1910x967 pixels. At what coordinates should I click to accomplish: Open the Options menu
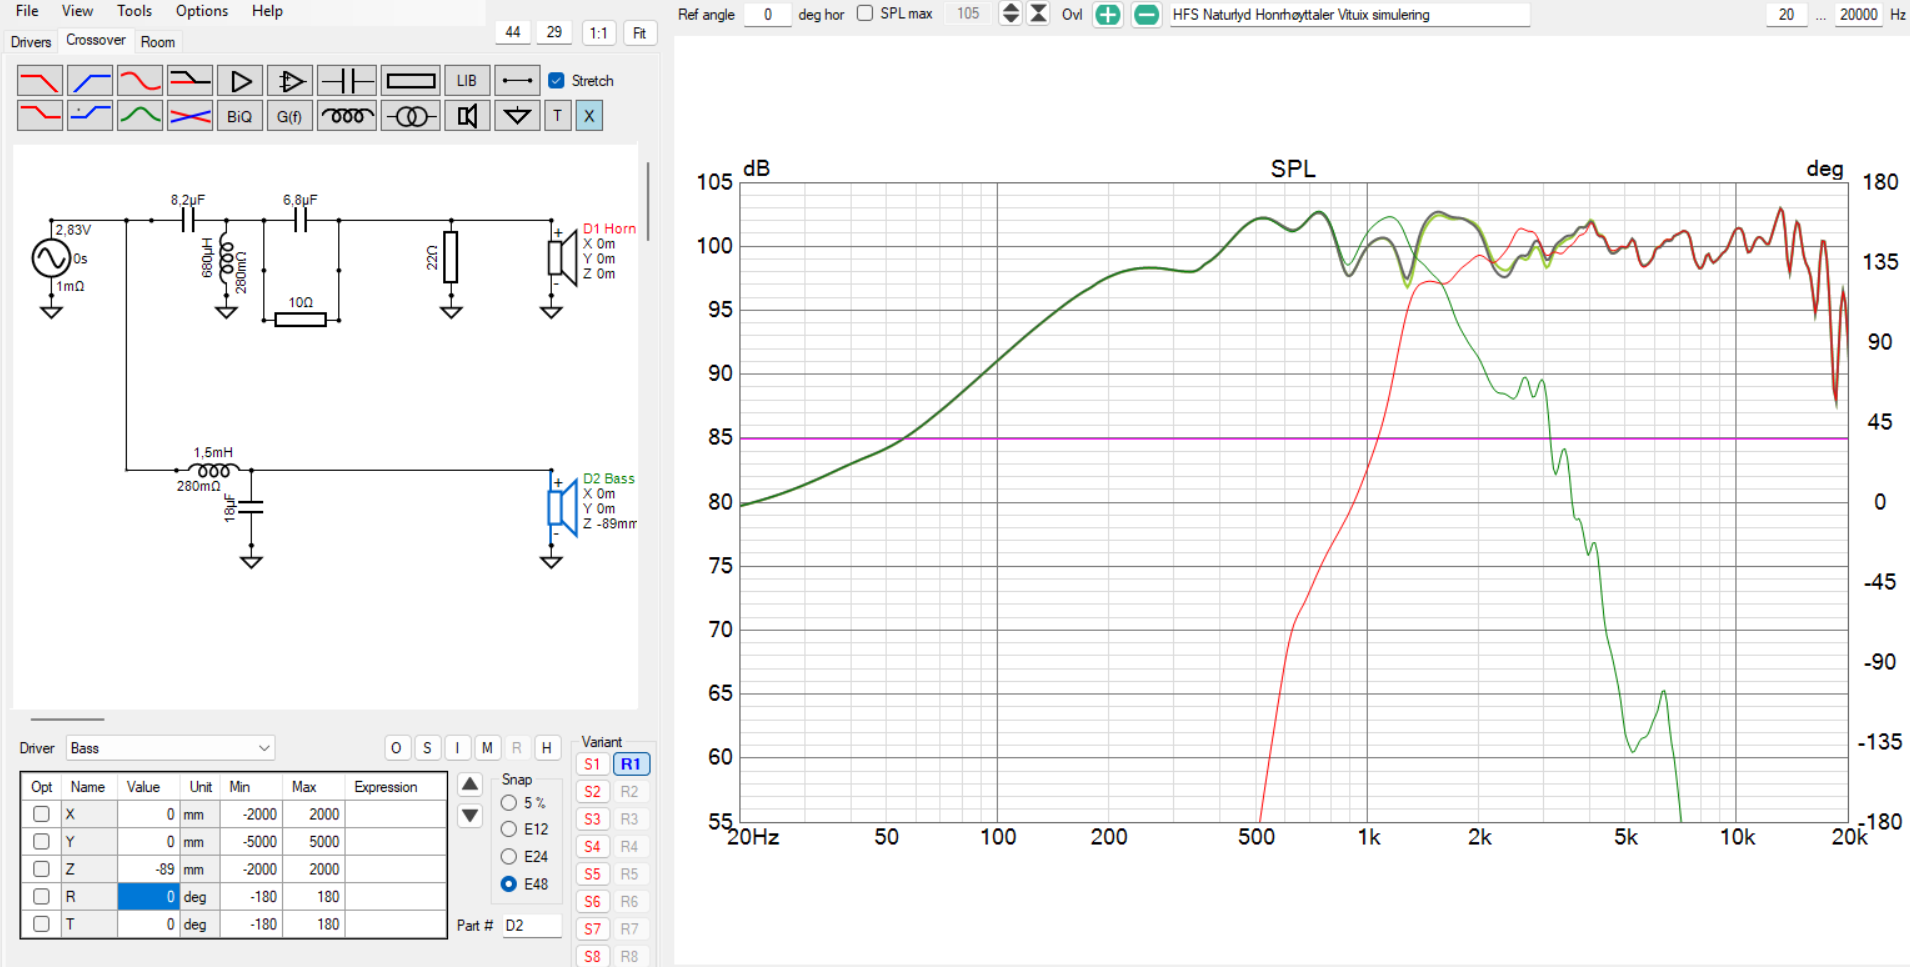pyautogui.click(x=201, y=11)
